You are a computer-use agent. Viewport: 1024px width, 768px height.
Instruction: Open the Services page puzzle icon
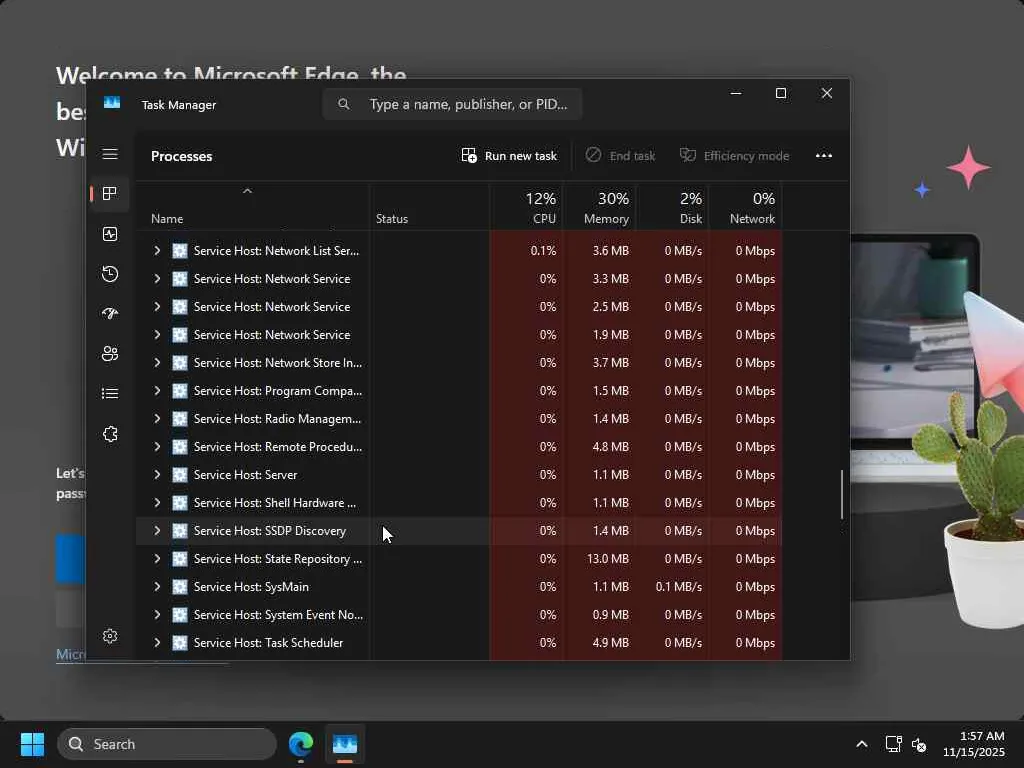click(x=110, y=434)
